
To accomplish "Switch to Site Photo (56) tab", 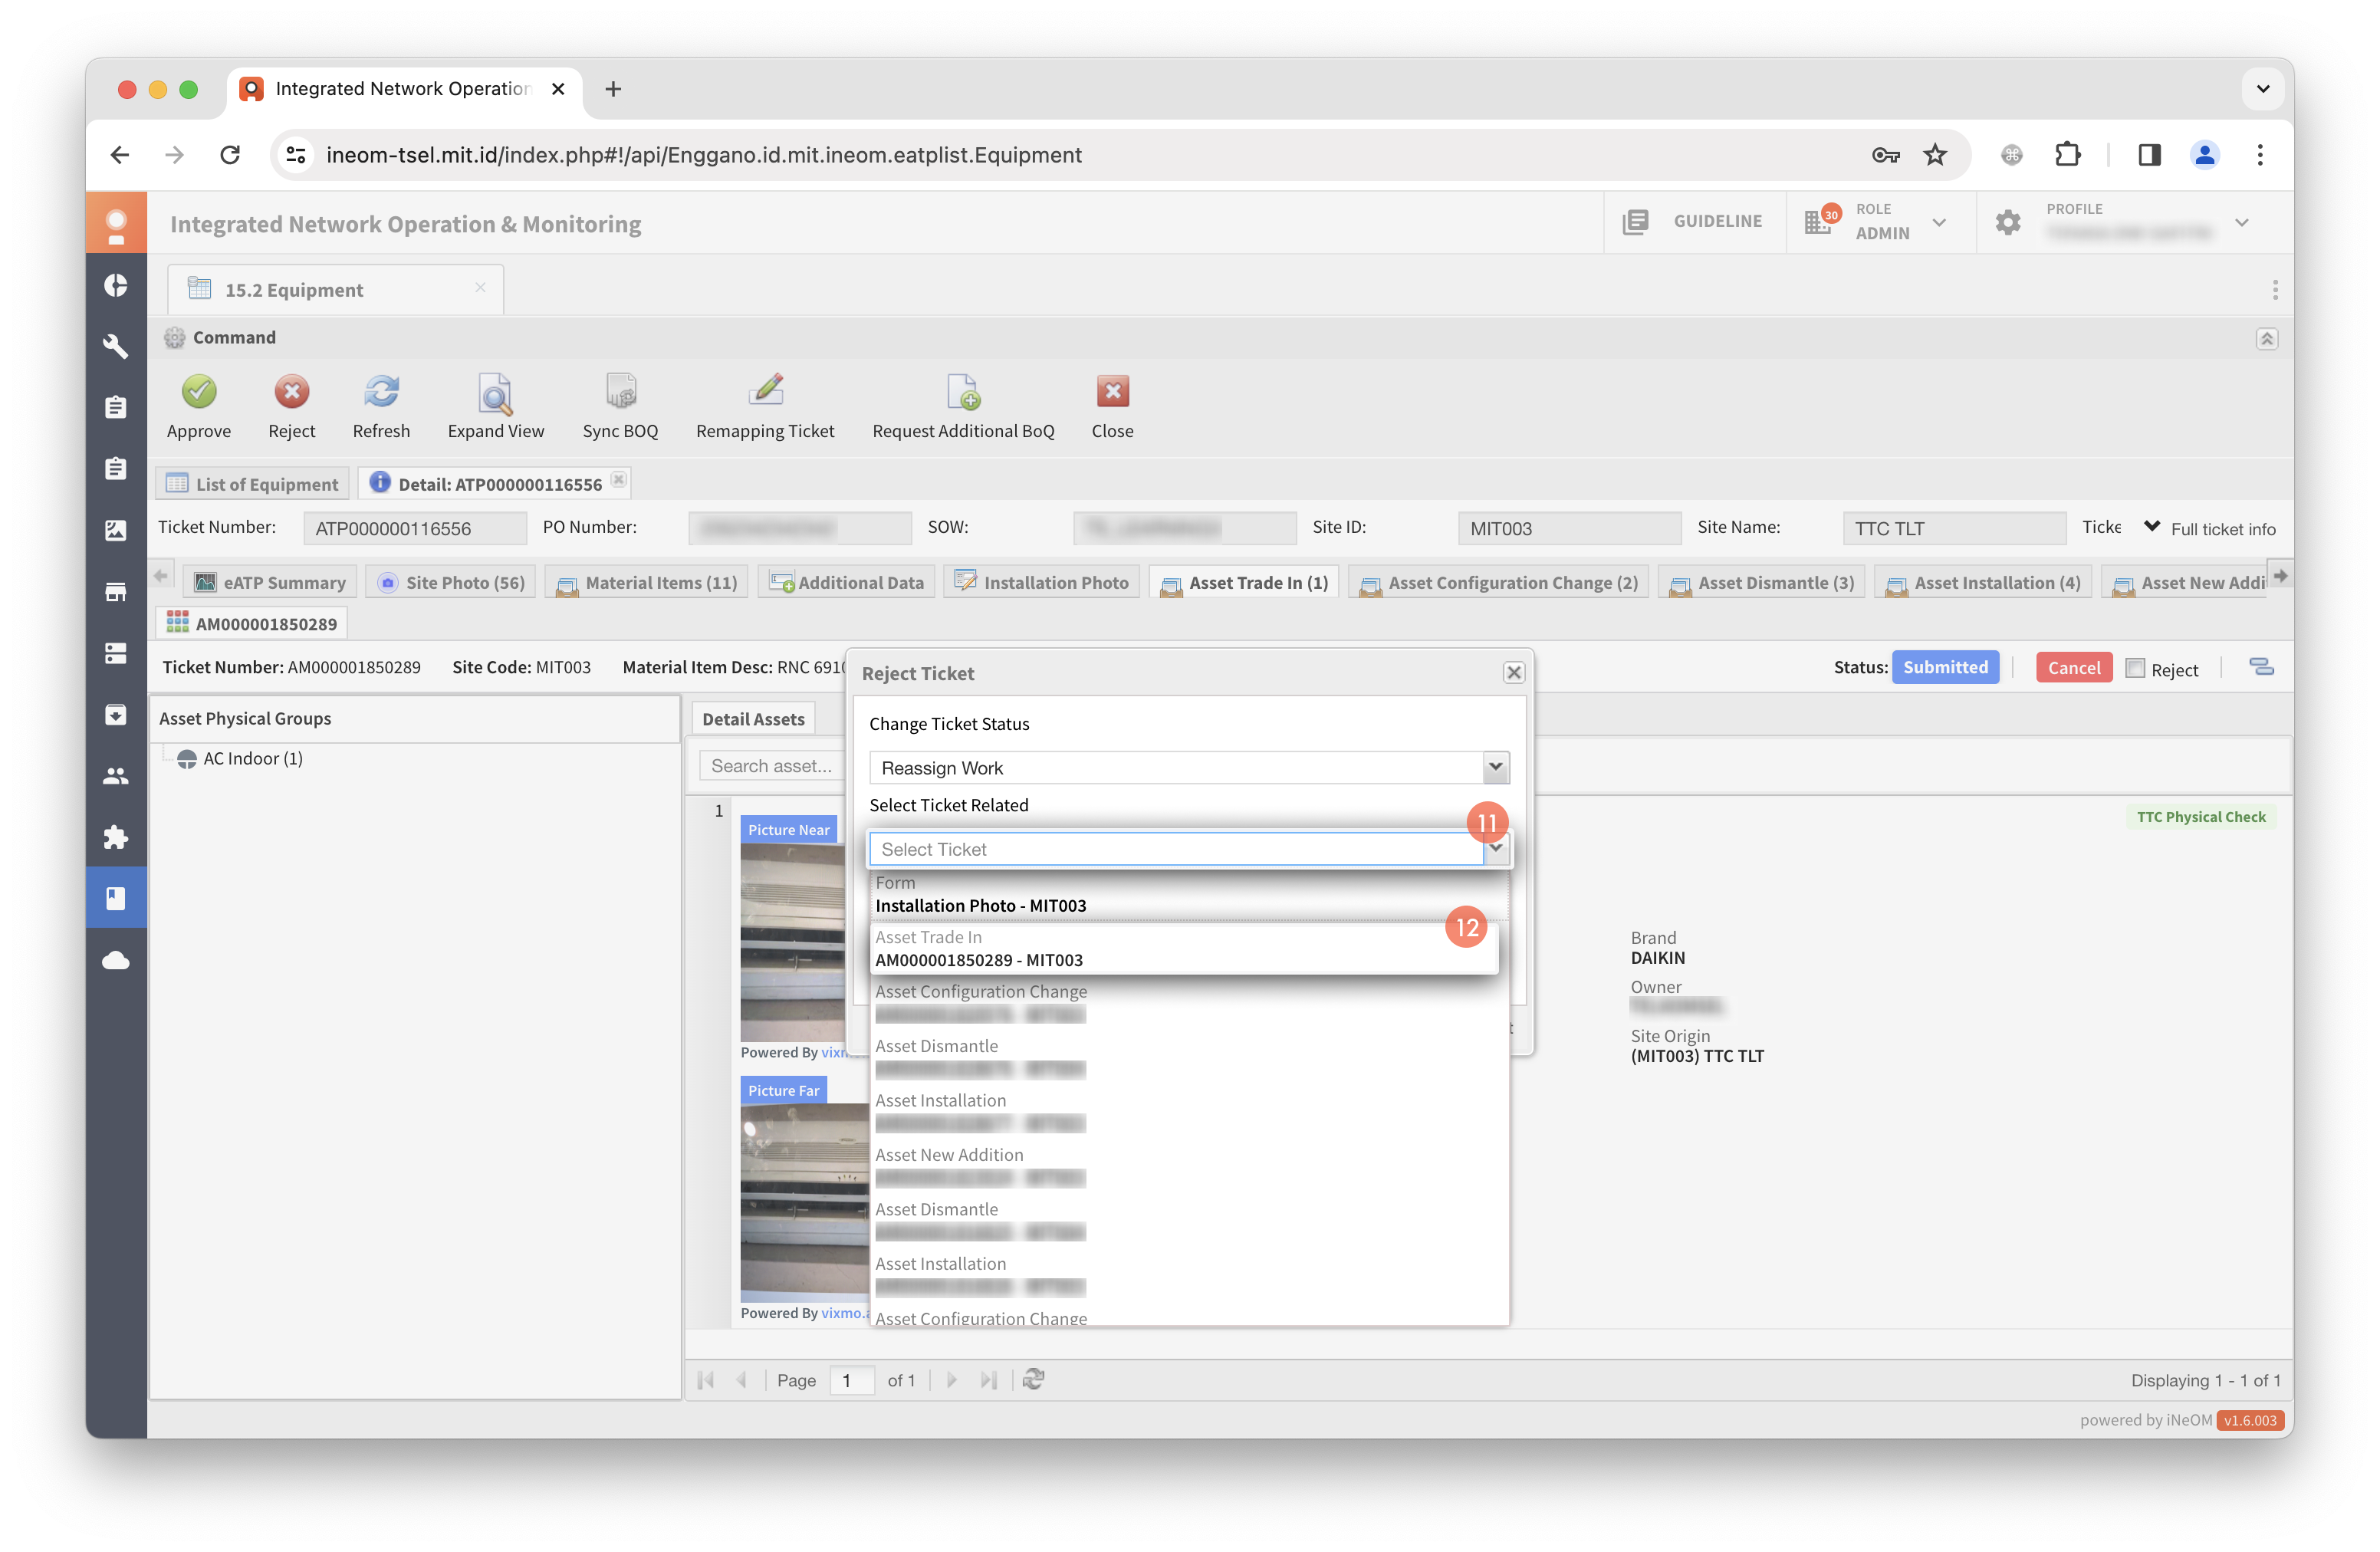I will 450,582.
